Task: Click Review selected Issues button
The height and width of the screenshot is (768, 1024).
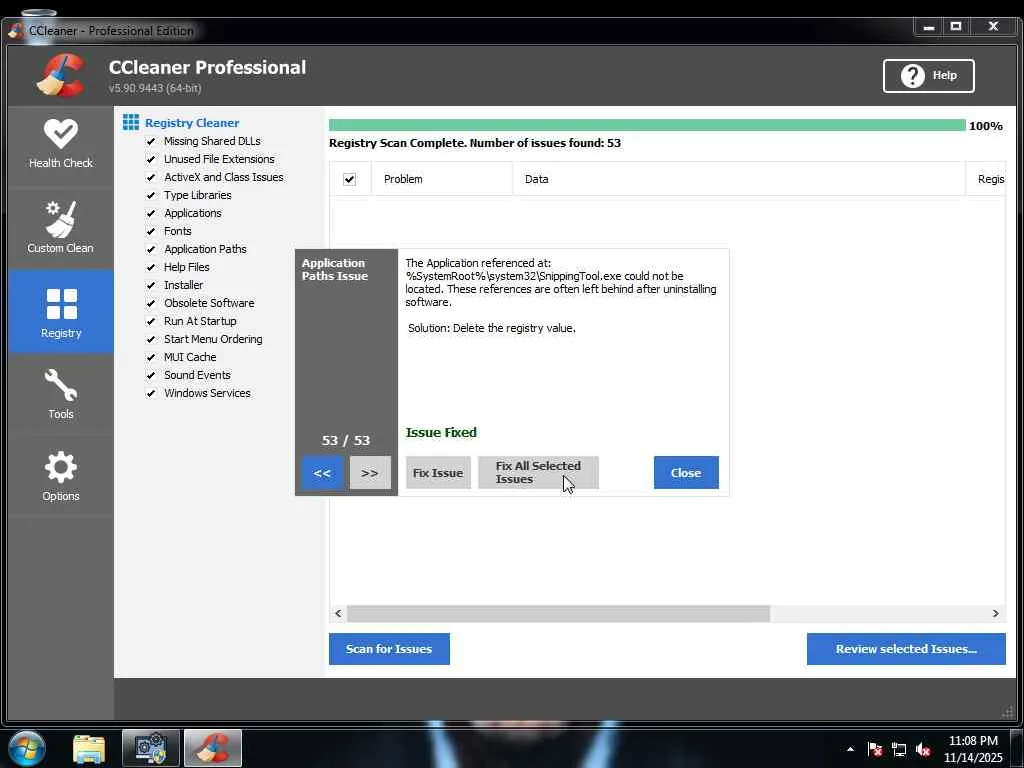Action: (906, 649)
